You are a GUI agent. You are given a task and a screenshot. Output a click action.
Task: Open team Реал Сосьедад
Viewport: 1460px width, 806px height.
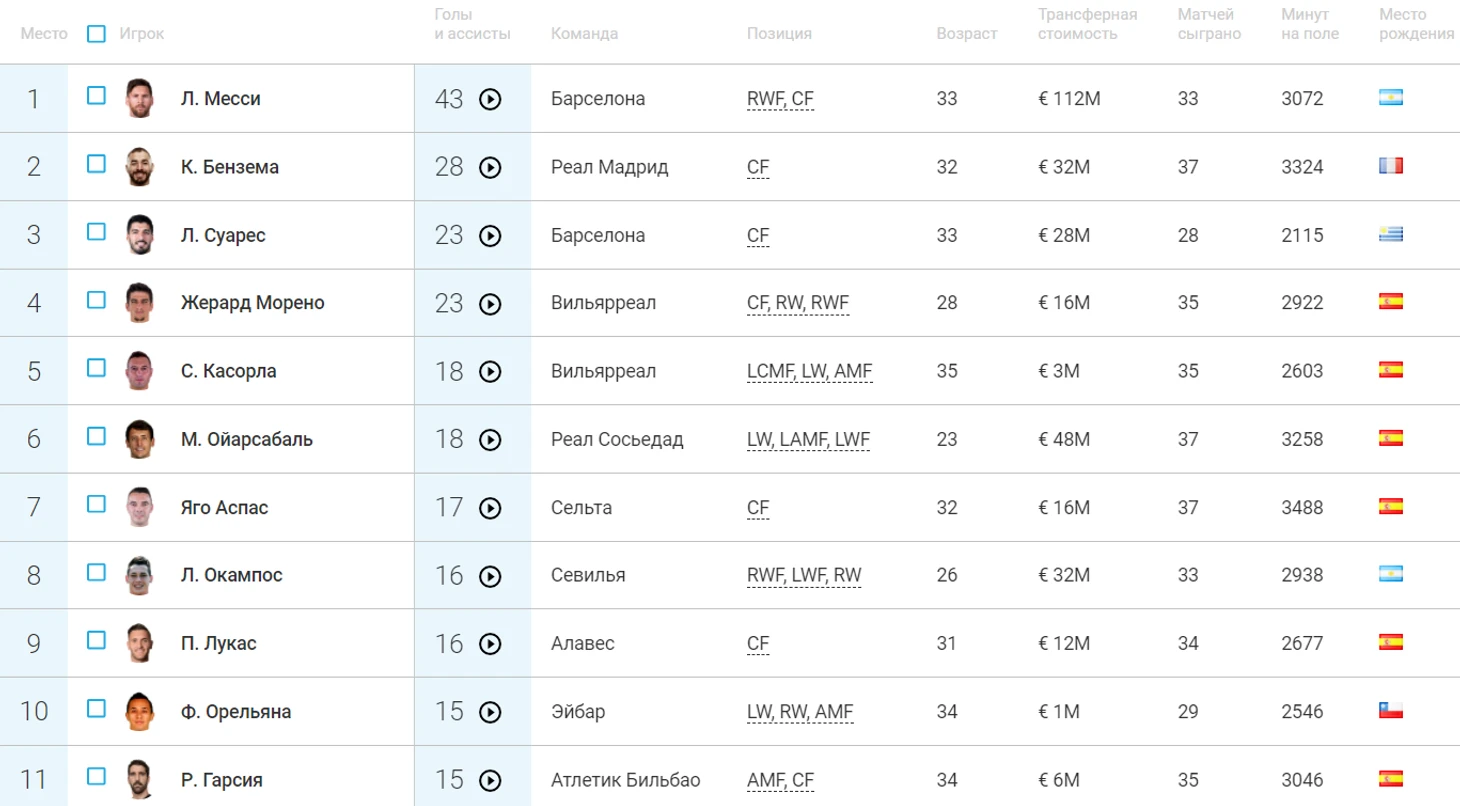click(617, 439)
